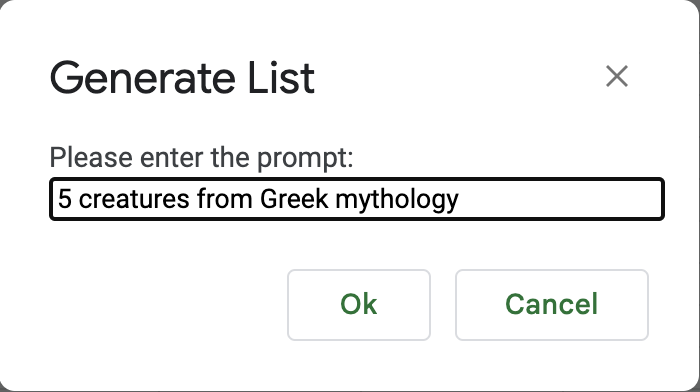Confirm the prompt with Ok
The width and height of the screenshot is (700, 392).
click(x=359, y=305)
